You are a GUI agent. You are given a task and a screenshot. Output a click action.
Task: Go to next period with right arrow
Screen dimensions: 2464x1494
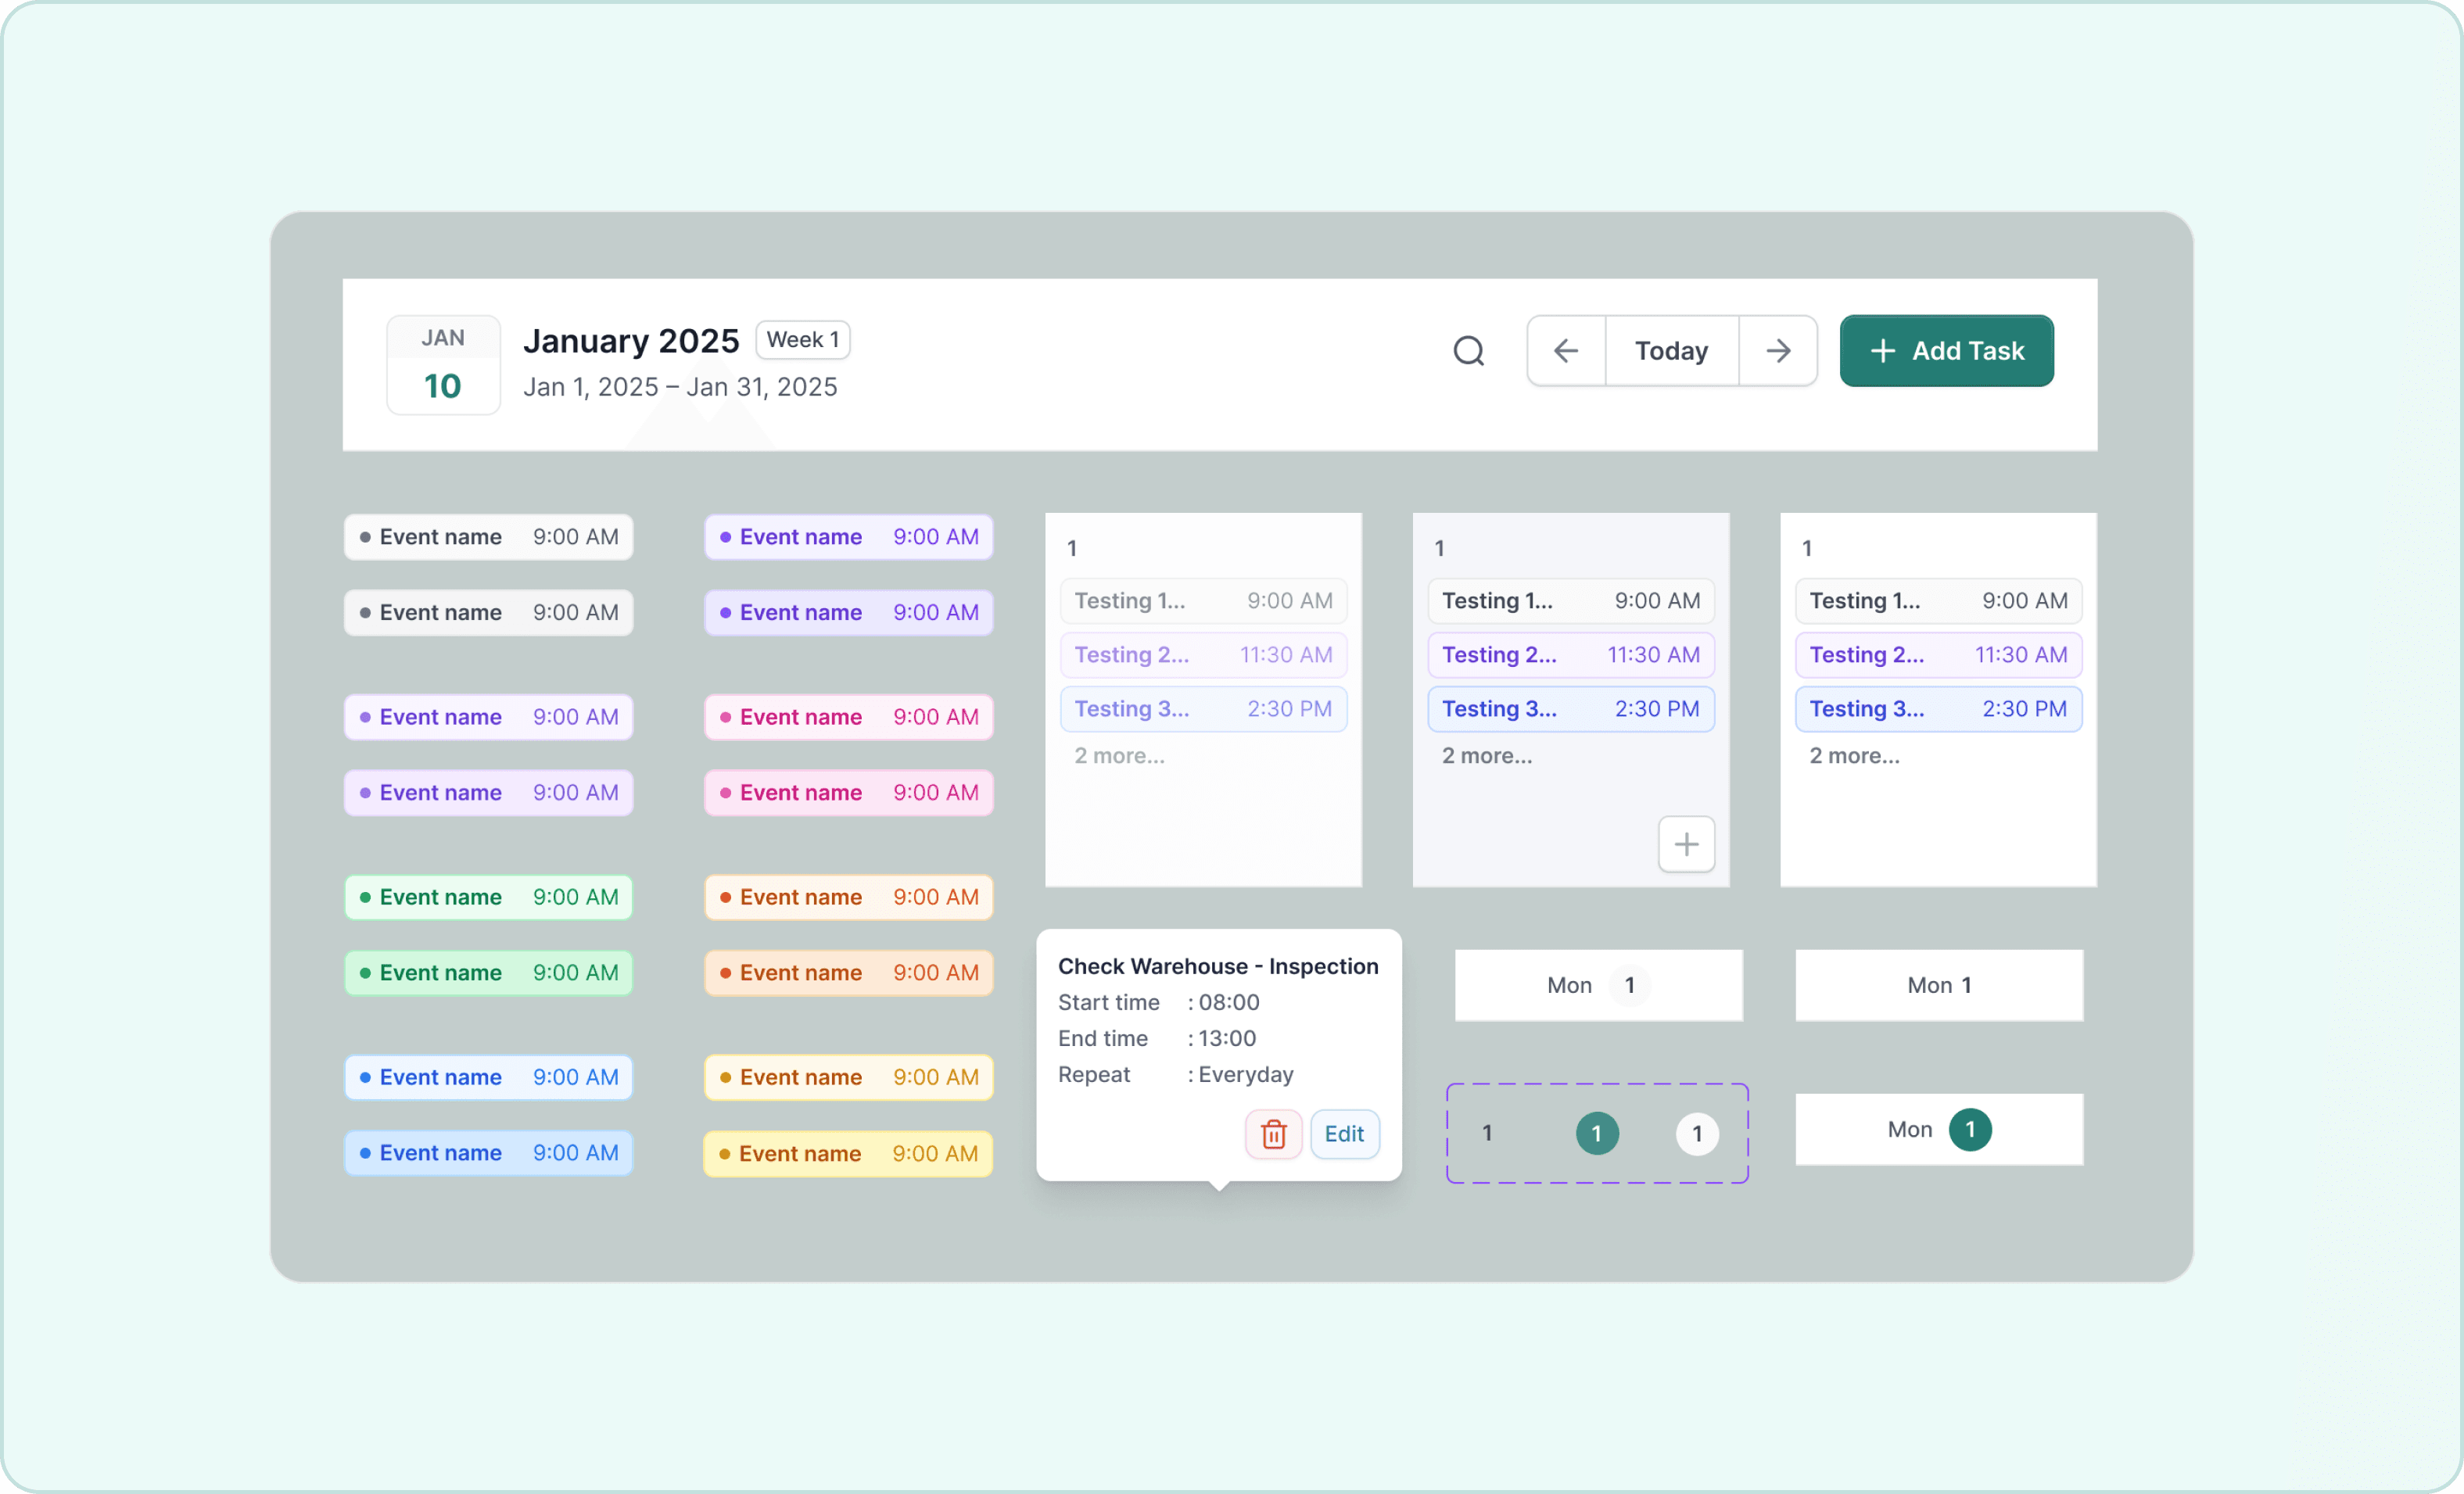coord(1778,351)
